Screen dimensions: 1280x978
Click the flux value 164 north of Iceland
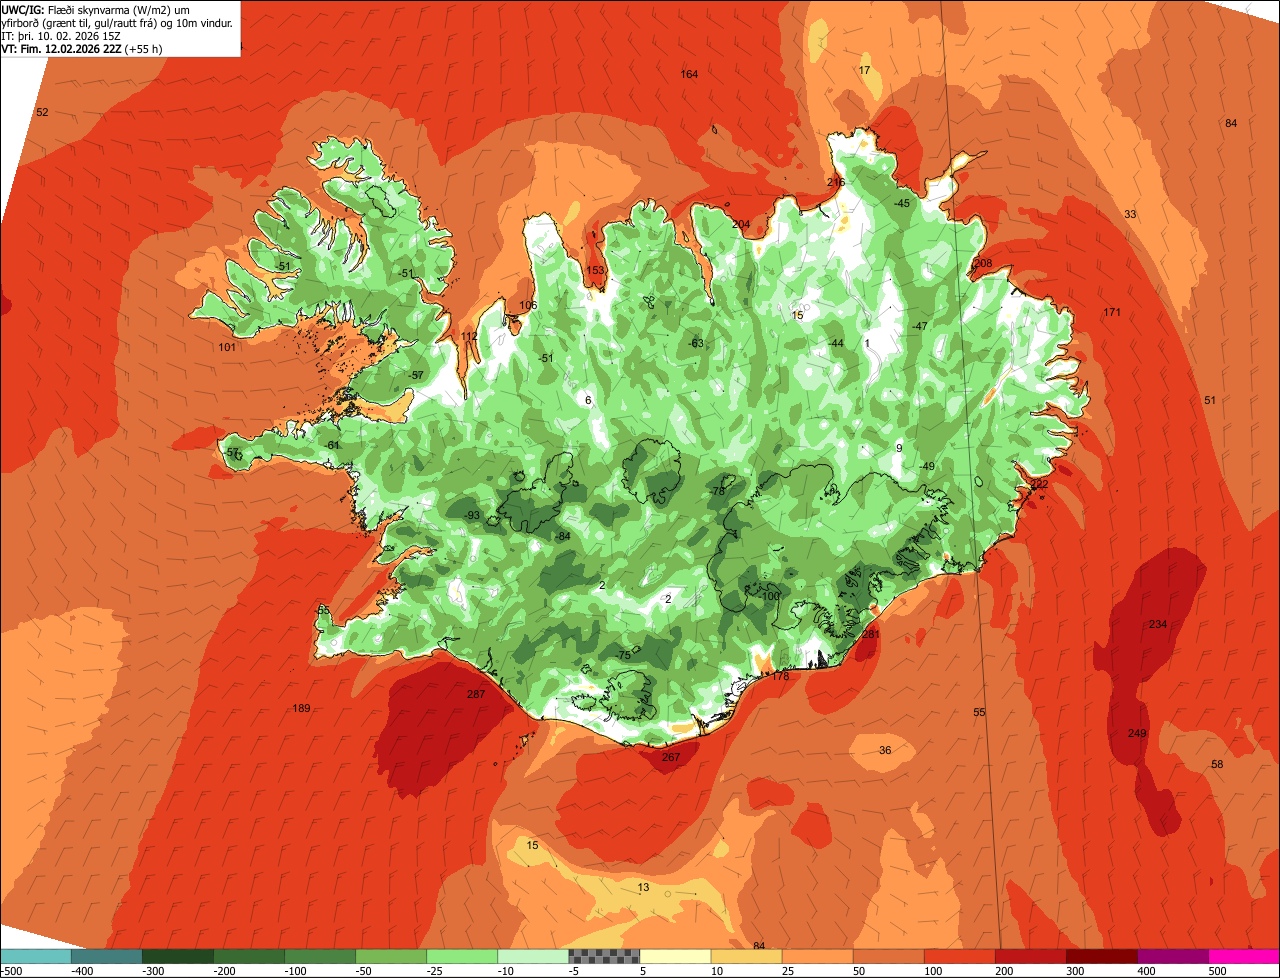coord(689,74)
